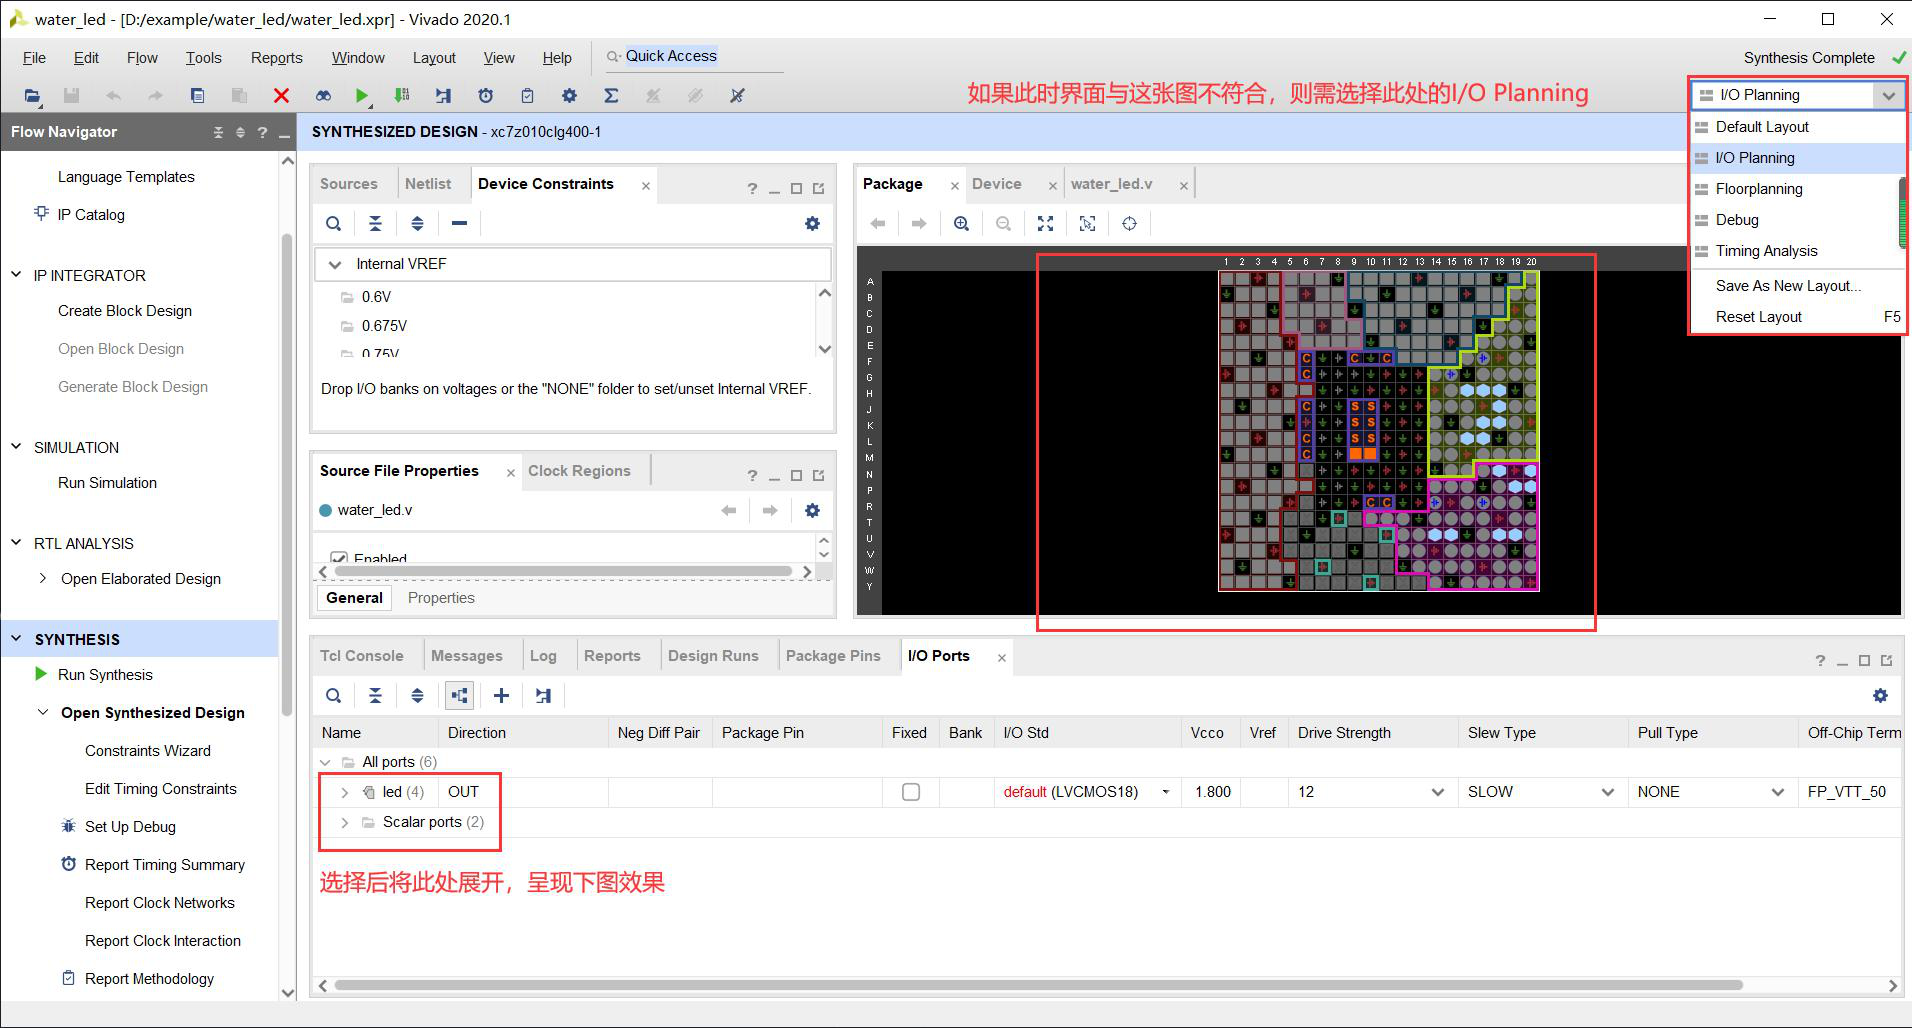
Task: Click the I/O Ports horizontal scrollbar
Action: 1038,985
